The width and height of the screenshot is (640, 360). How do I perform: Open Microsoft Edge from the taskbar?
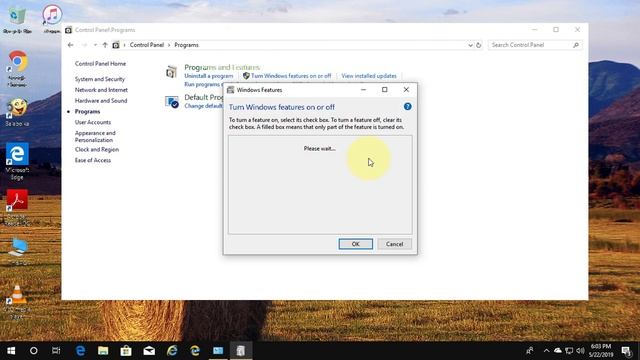pos(80,351)
